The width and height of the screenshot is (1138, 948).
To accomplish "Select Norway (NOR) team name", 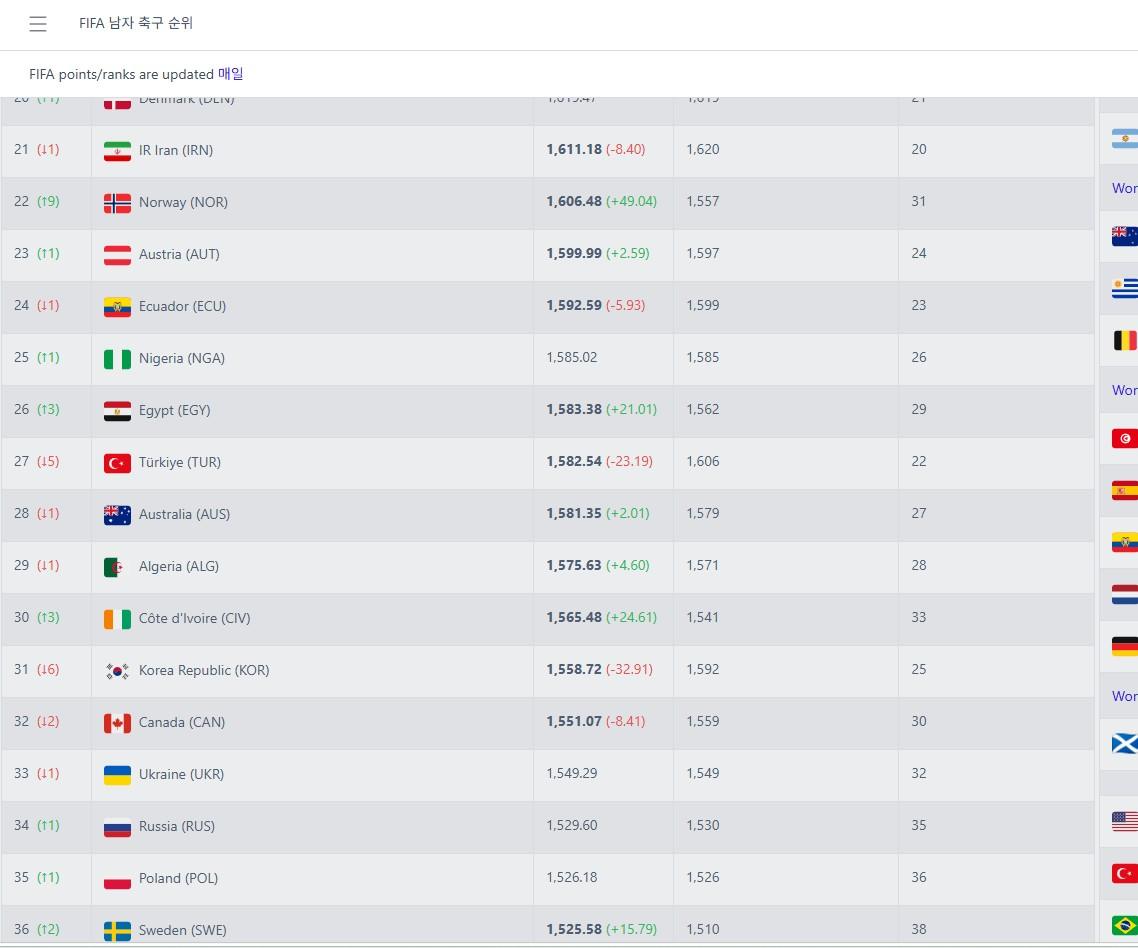I will [x=183, y=203].
